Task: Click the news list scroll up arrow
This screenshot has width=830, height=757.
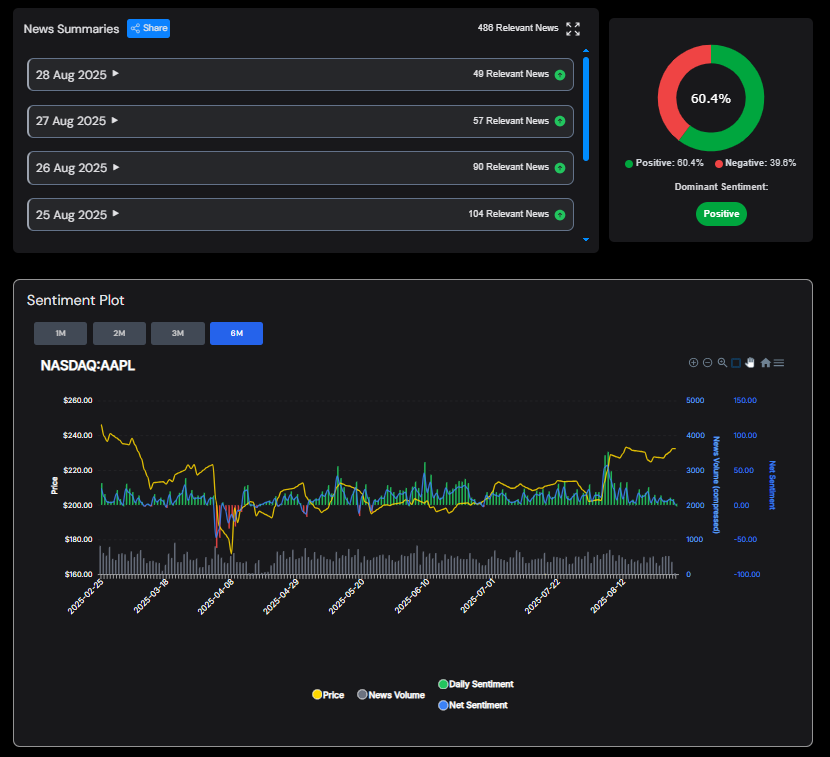Action: coord(586,51)
